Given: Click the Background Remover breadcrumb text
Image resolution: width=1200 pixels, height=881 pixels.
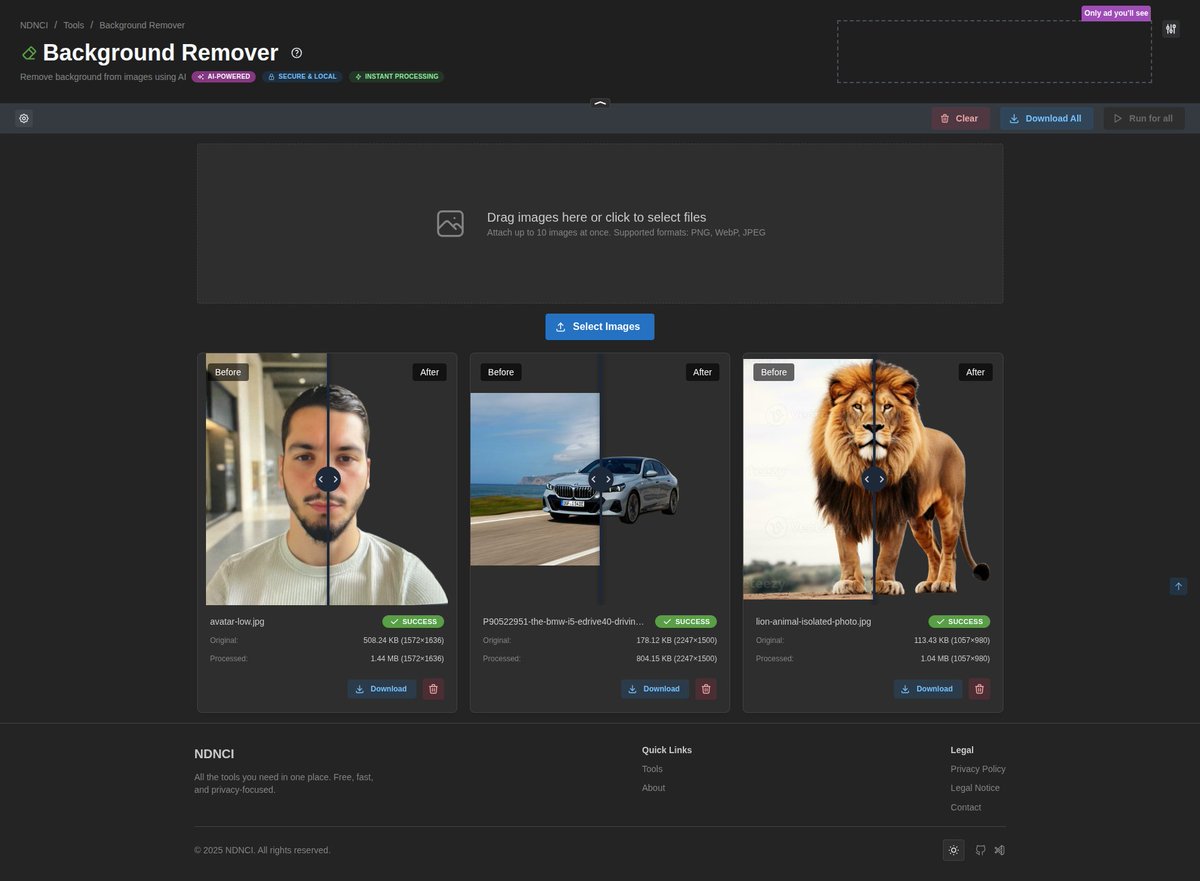Looking at the screenshot, I should (x=142, y=25).
